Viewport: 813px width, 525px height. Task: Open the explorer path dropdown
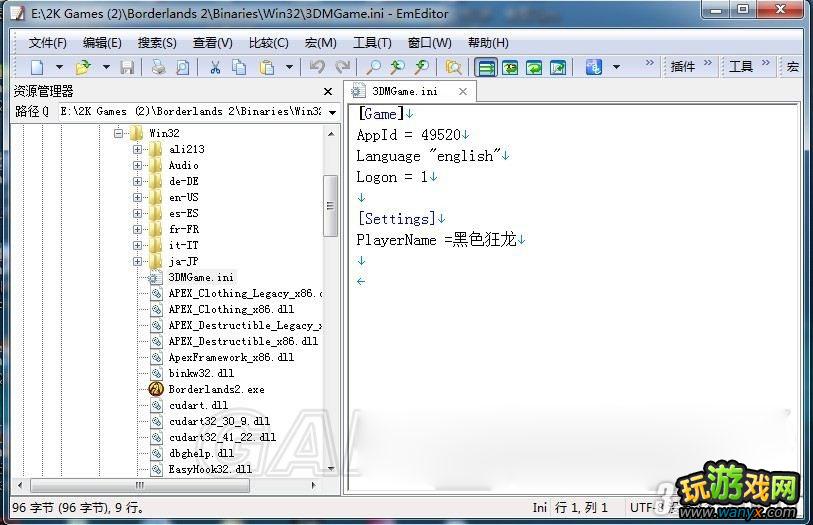[332, 112]
